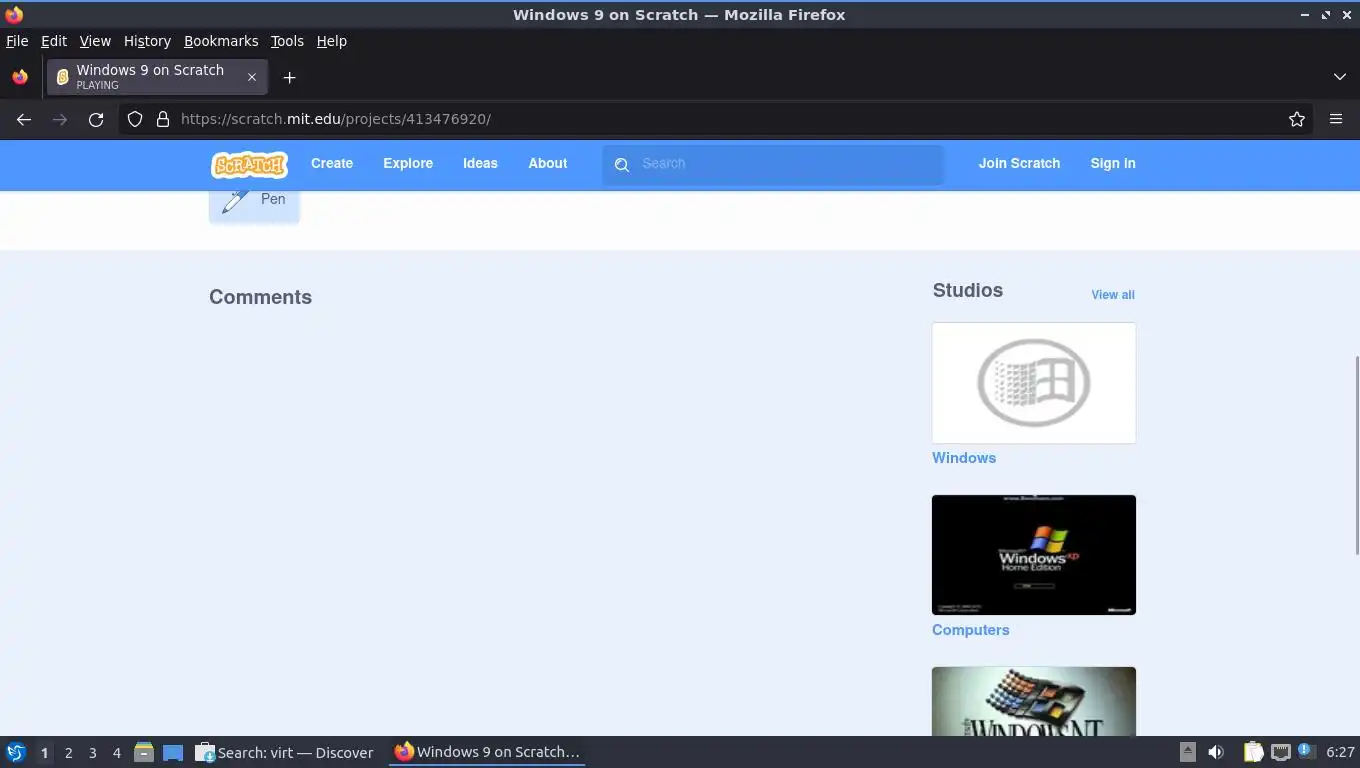Open the file manager taskbar icon

click(x=144, y=752)
